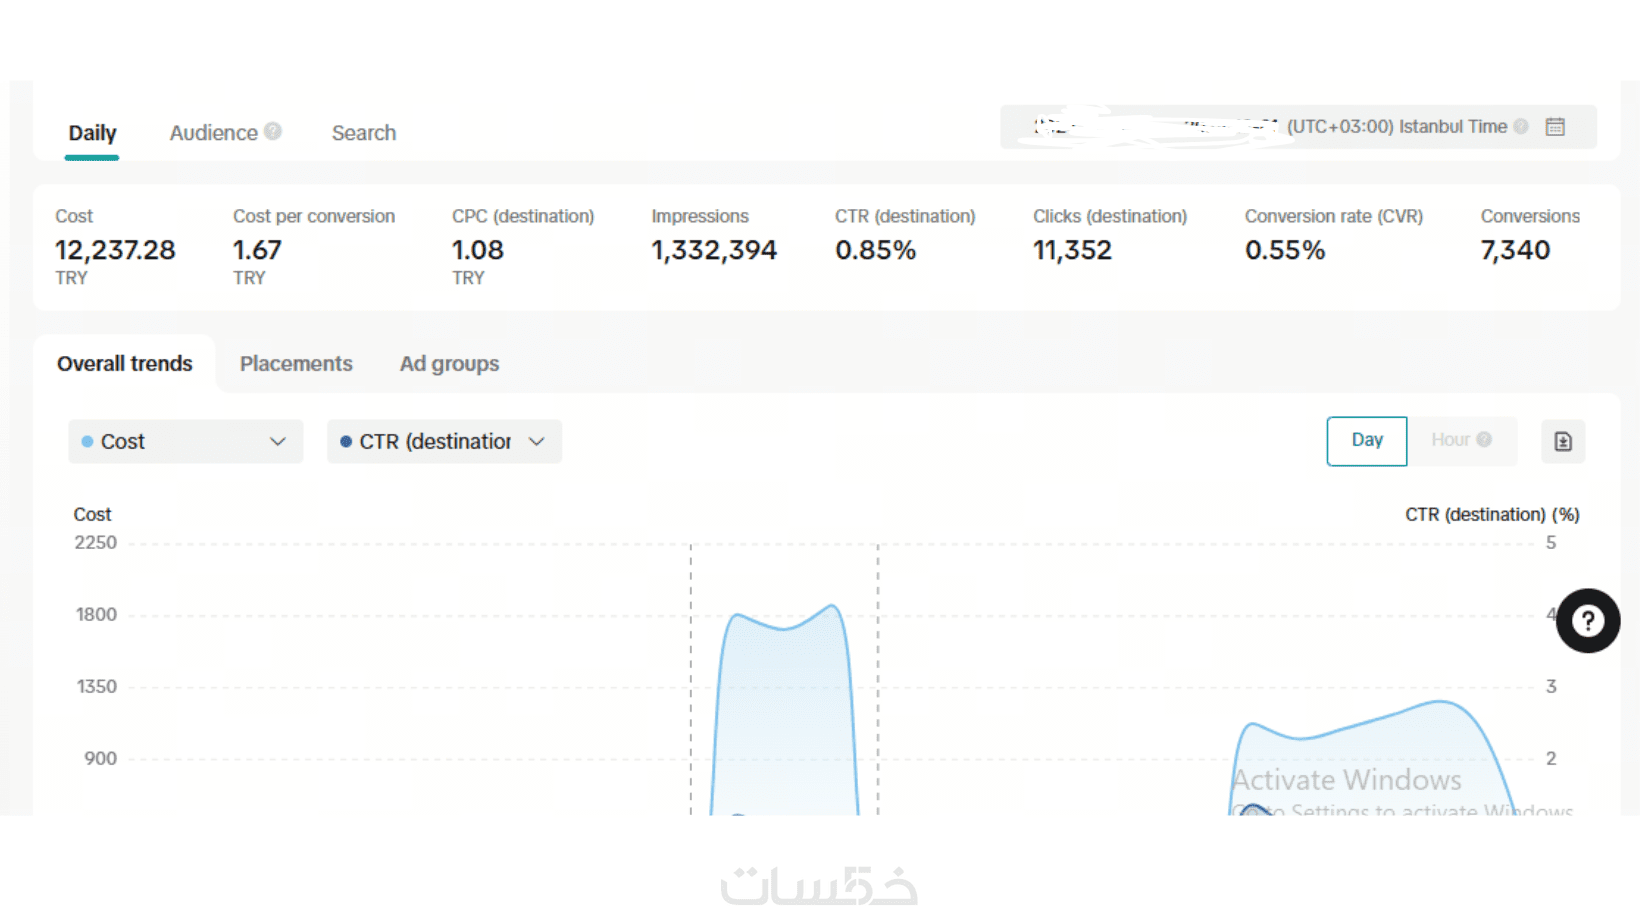Click the Audience help question mark icon

pyautogui.click(x=273, y=131)
